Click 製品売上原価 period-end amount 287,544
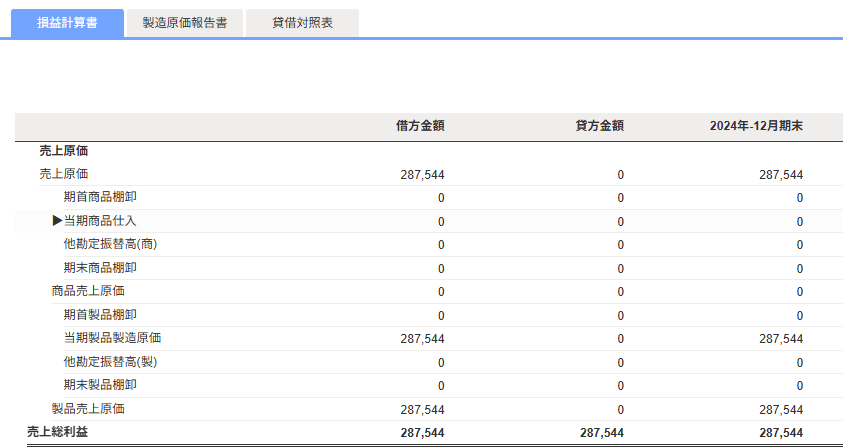This screenshot has height=447, width=843. [x=781, y=410]
